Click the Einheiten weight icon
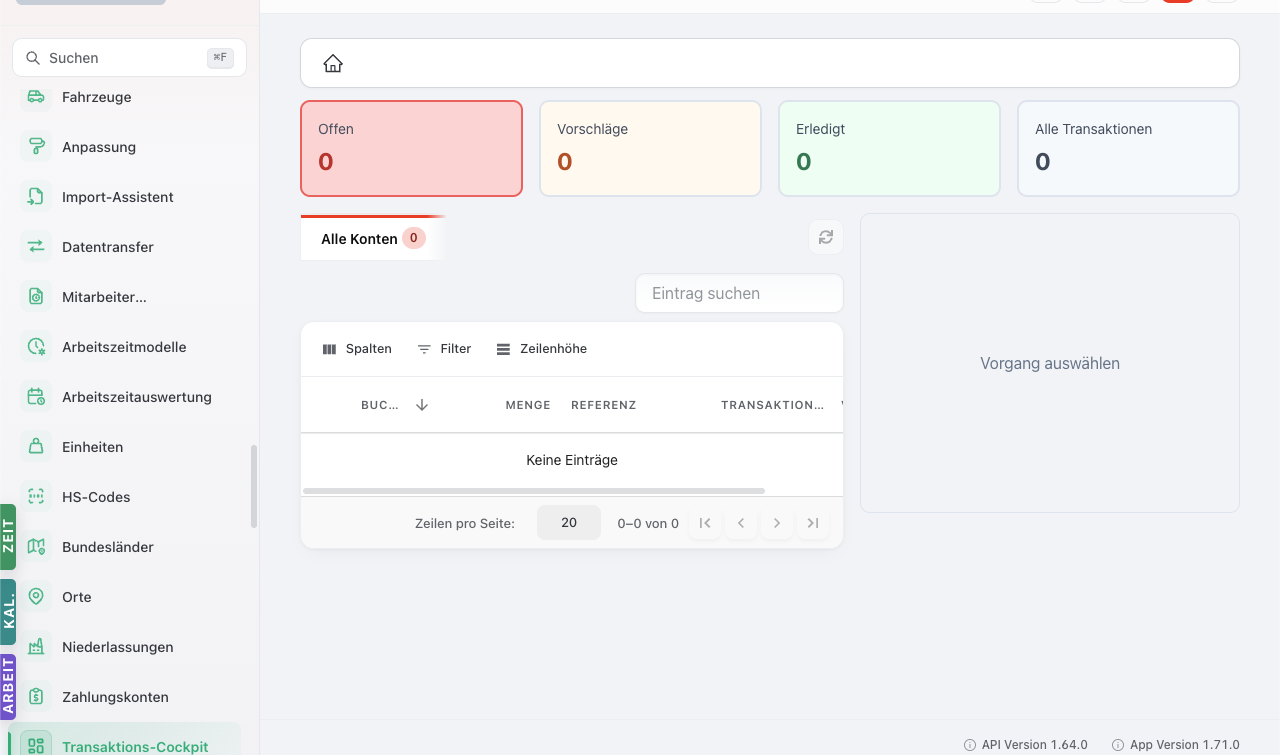 tap(36, 447)
